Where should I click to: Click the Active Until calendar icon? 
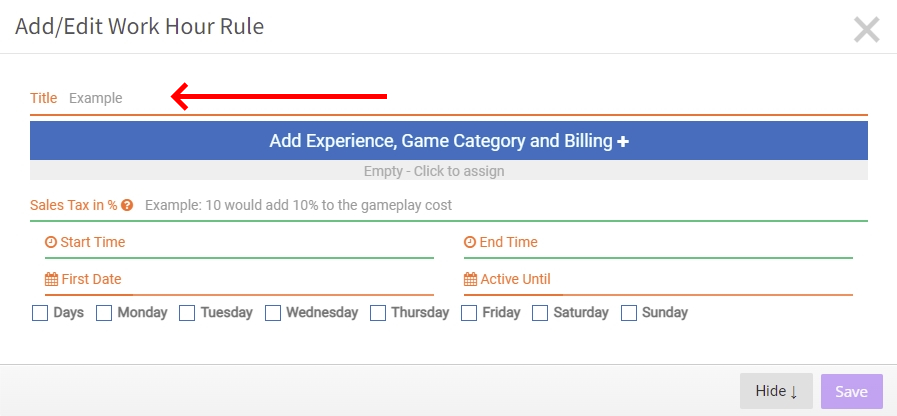click(470, 279)
